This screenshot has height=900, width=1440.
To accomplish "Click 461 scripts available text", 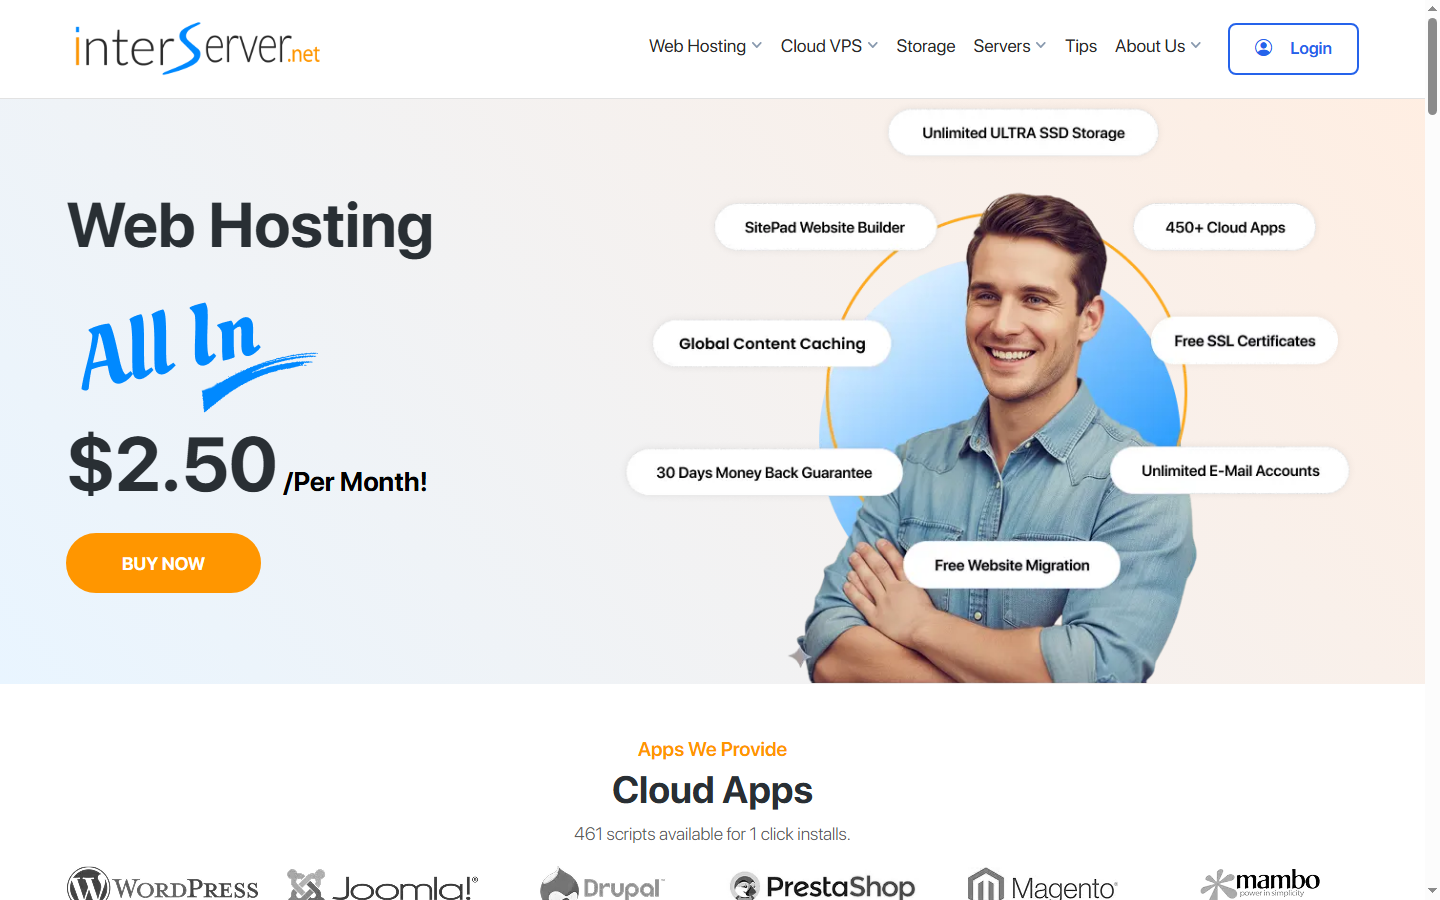I will [x=712, y=834].
